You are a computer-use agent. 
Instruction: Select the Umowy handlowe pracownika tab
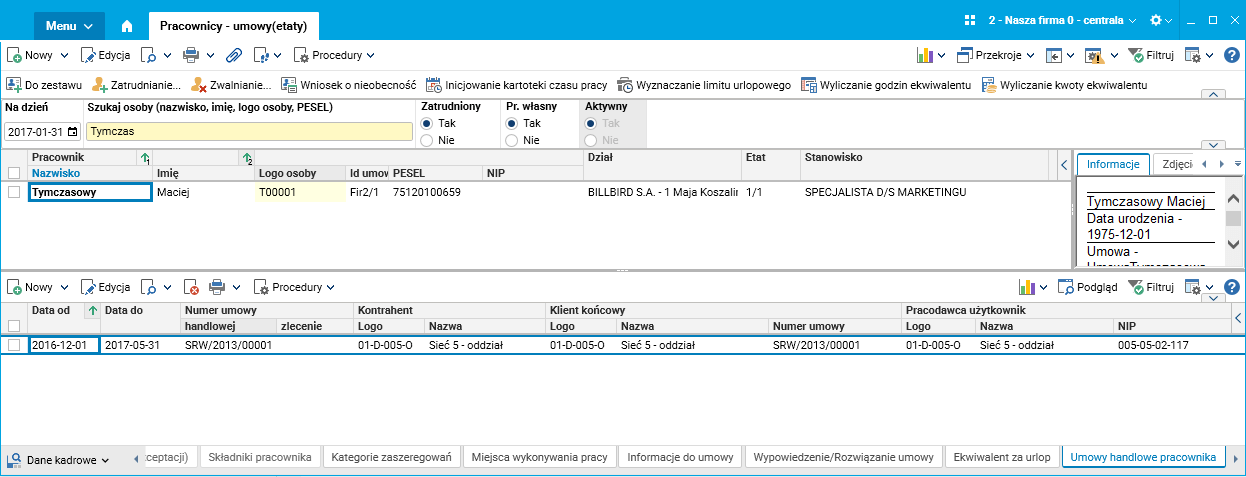[1143, 457]
